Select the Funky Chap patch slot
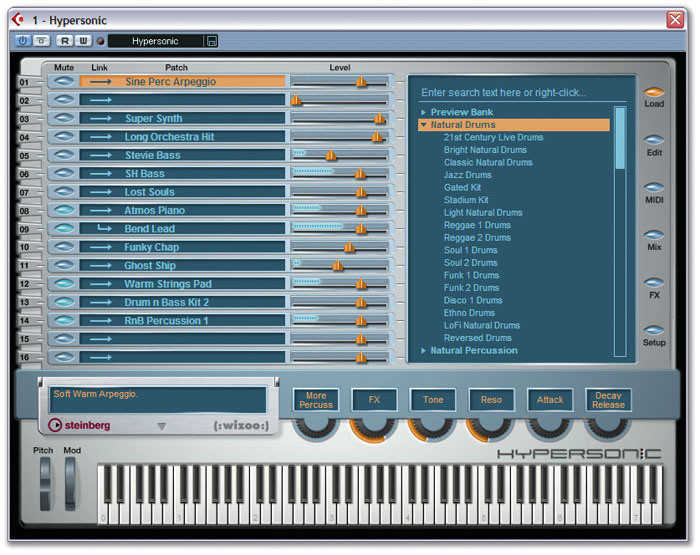Viewport: 700px width, 555px height. pos(182,247)
